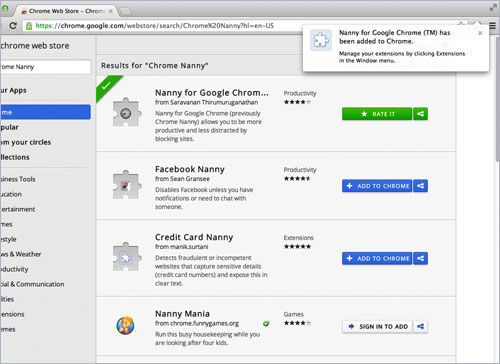Screen dimensions: 500x364
Task: Click the chrome web store heading
Action: coord(35,46)
